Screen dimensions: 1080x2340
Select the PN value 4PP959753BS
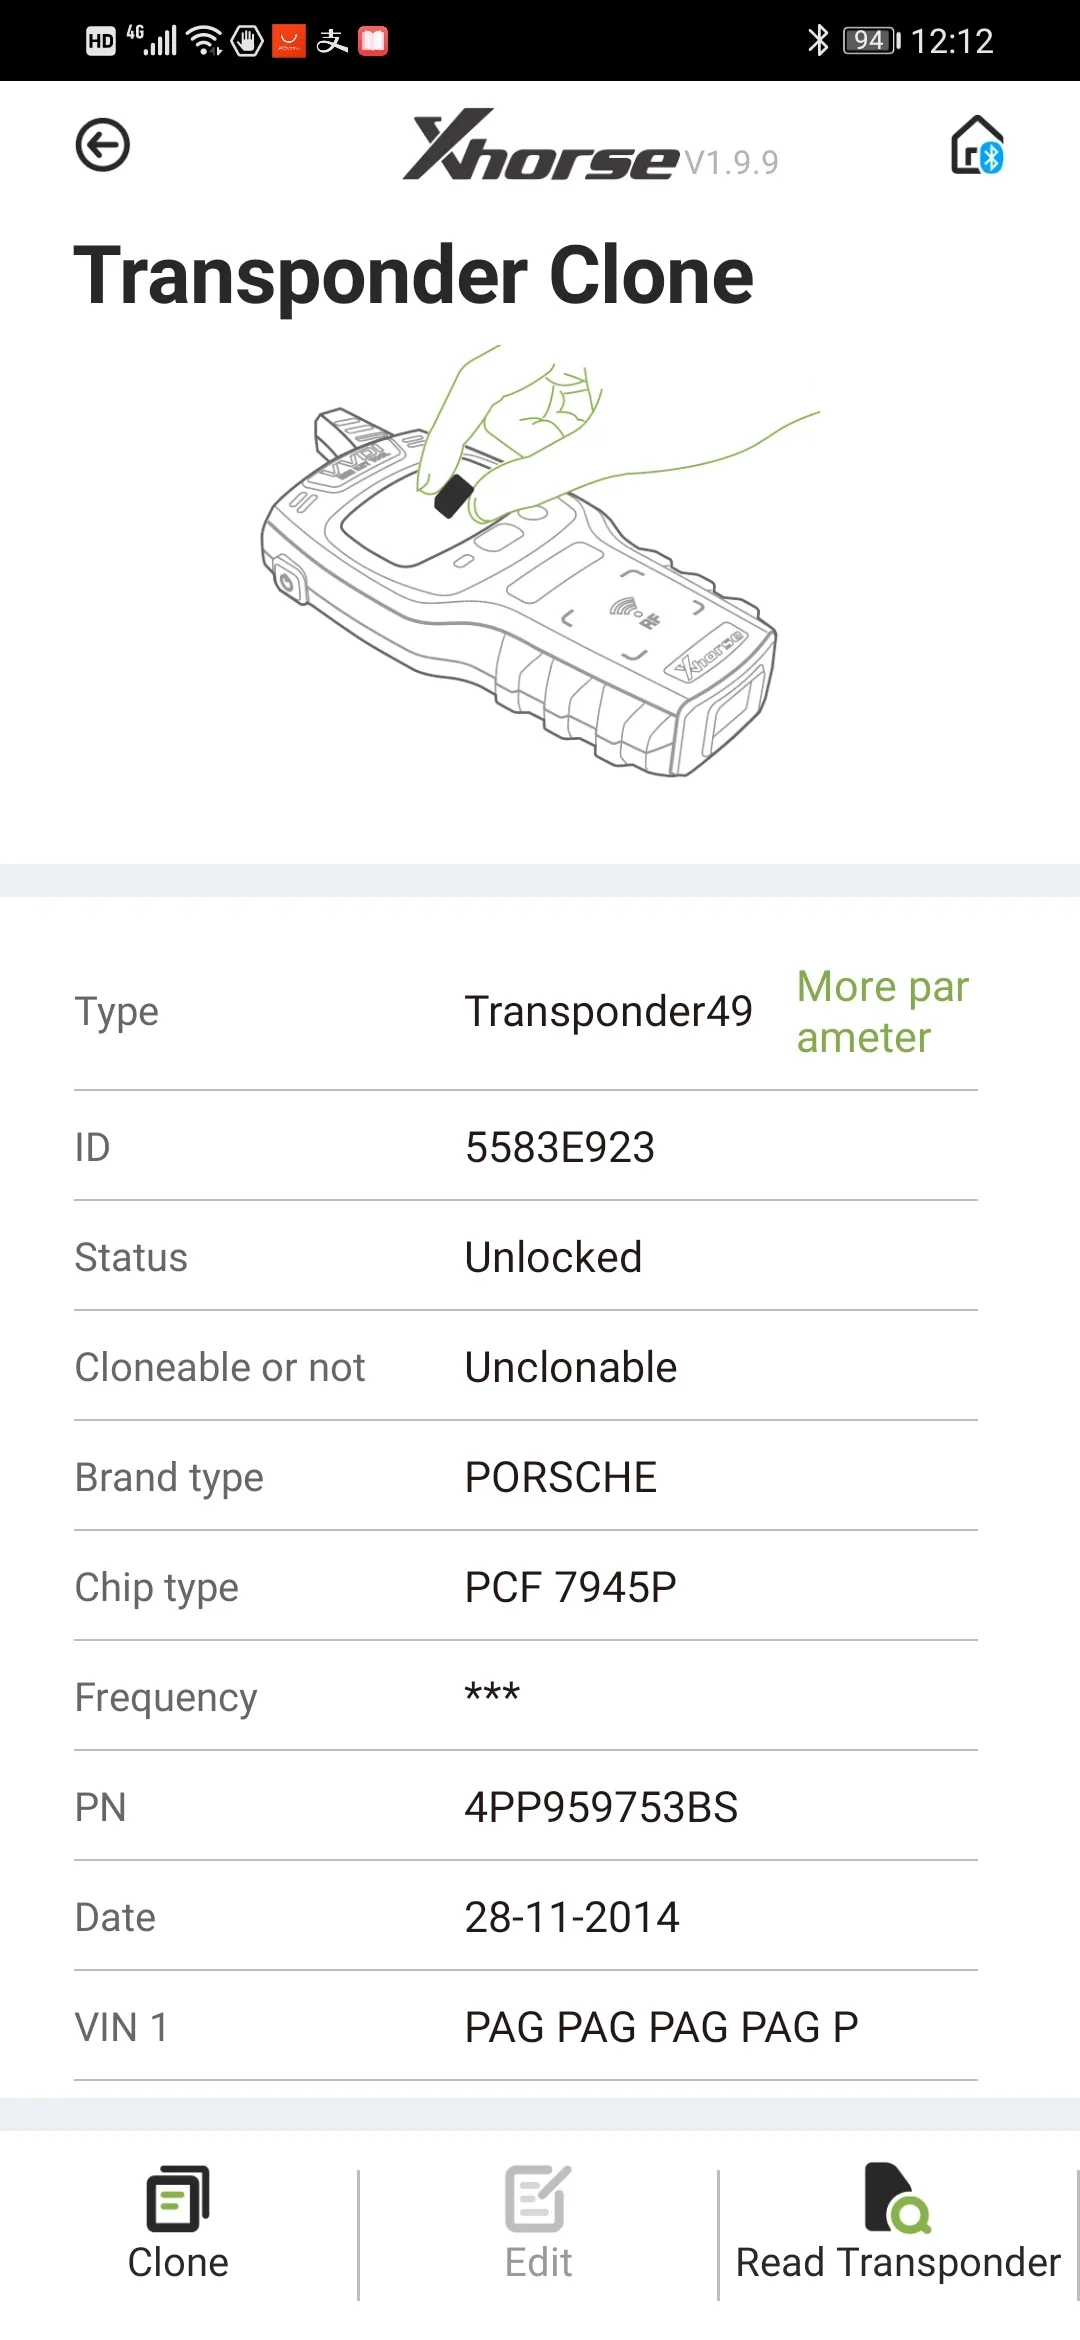[x=601, y=1807]
